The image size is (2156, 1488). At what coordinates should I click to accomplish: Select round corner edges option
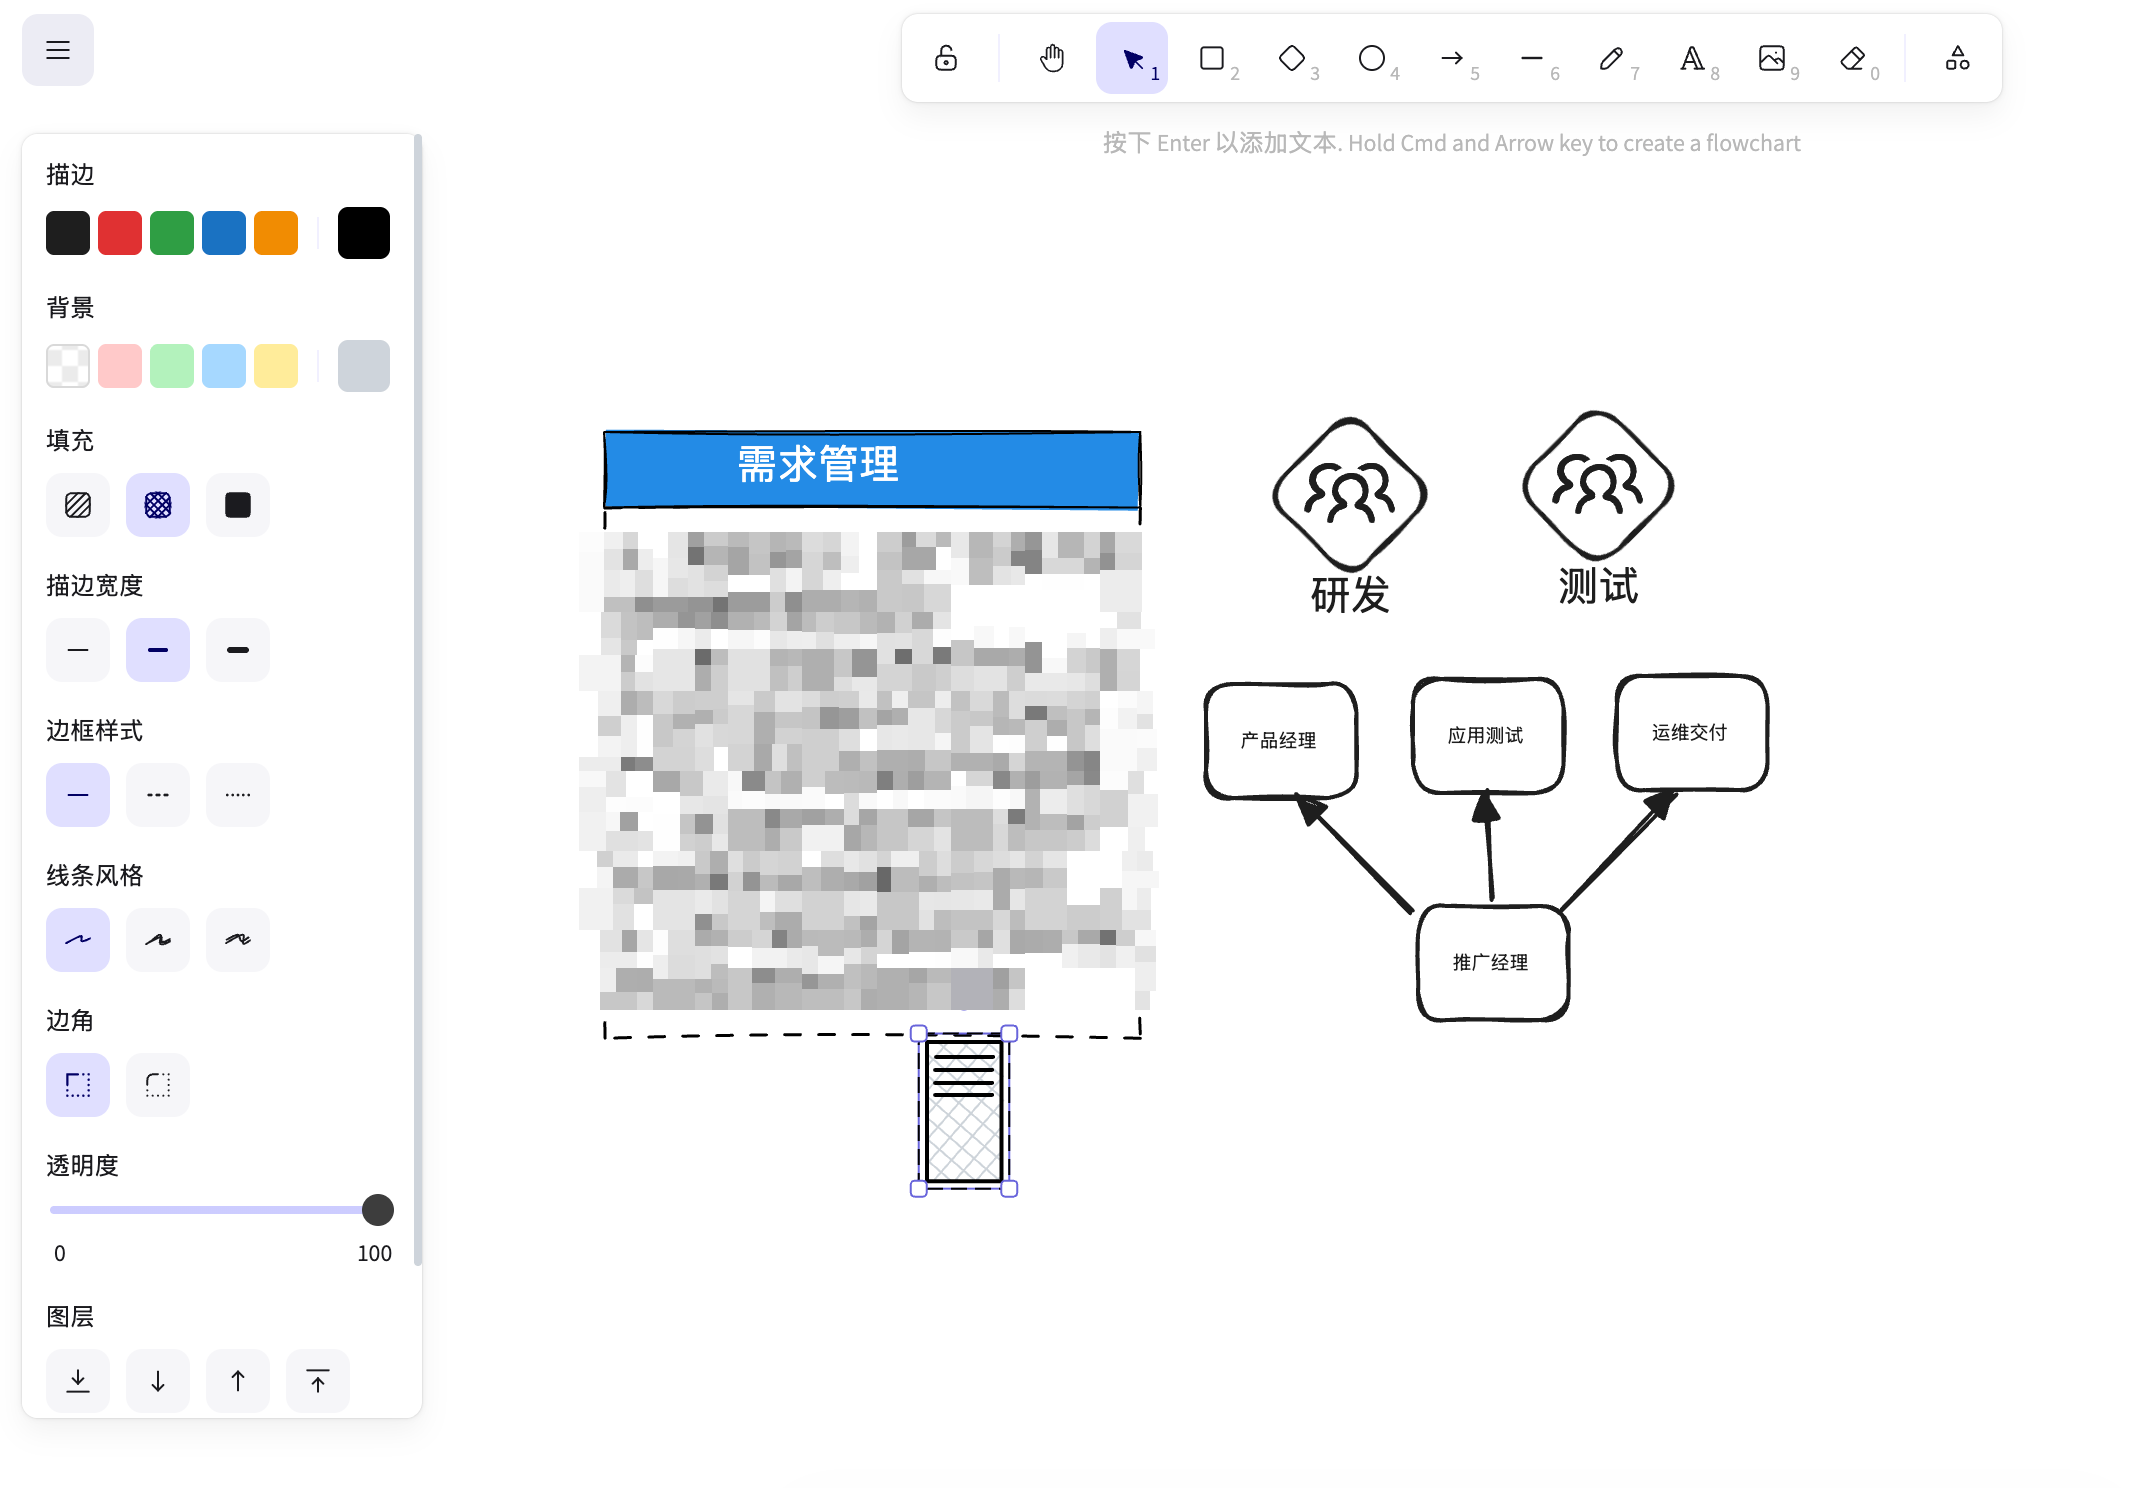158,1085
